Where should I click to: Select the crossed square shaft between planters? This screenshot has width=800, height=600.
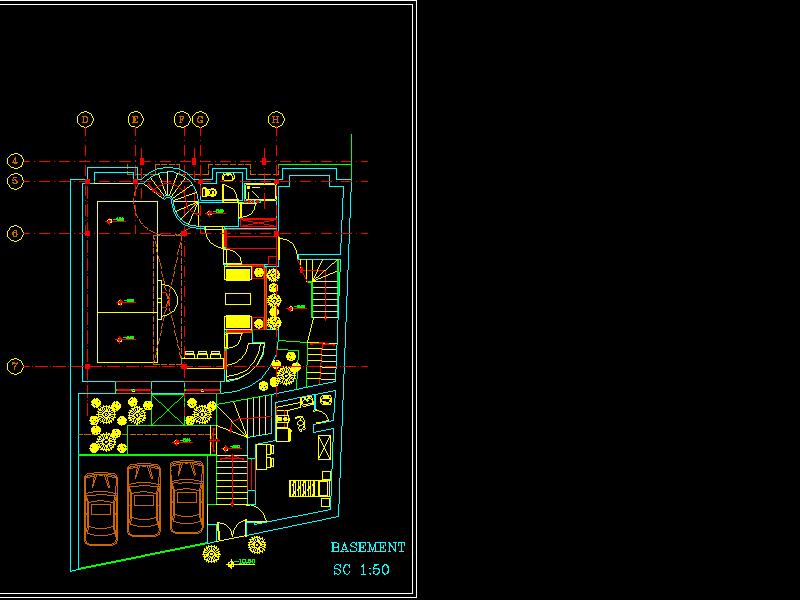pos(165,409)
